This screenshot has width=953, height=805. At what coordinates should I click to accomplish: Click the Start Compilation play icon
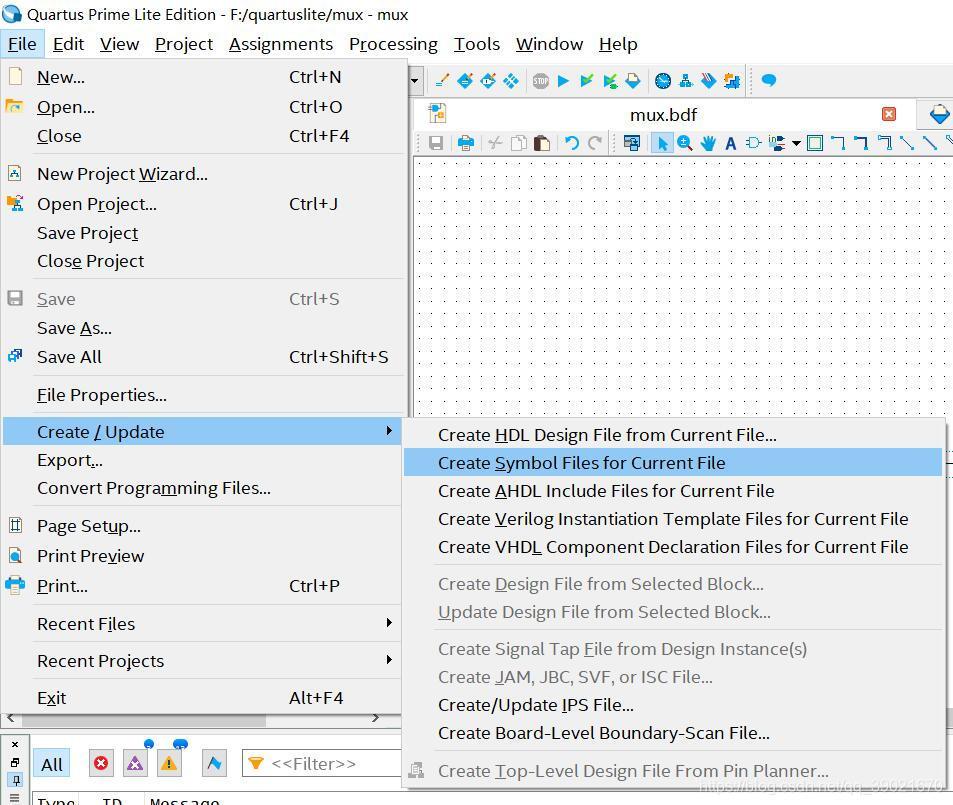coord(563,81)
